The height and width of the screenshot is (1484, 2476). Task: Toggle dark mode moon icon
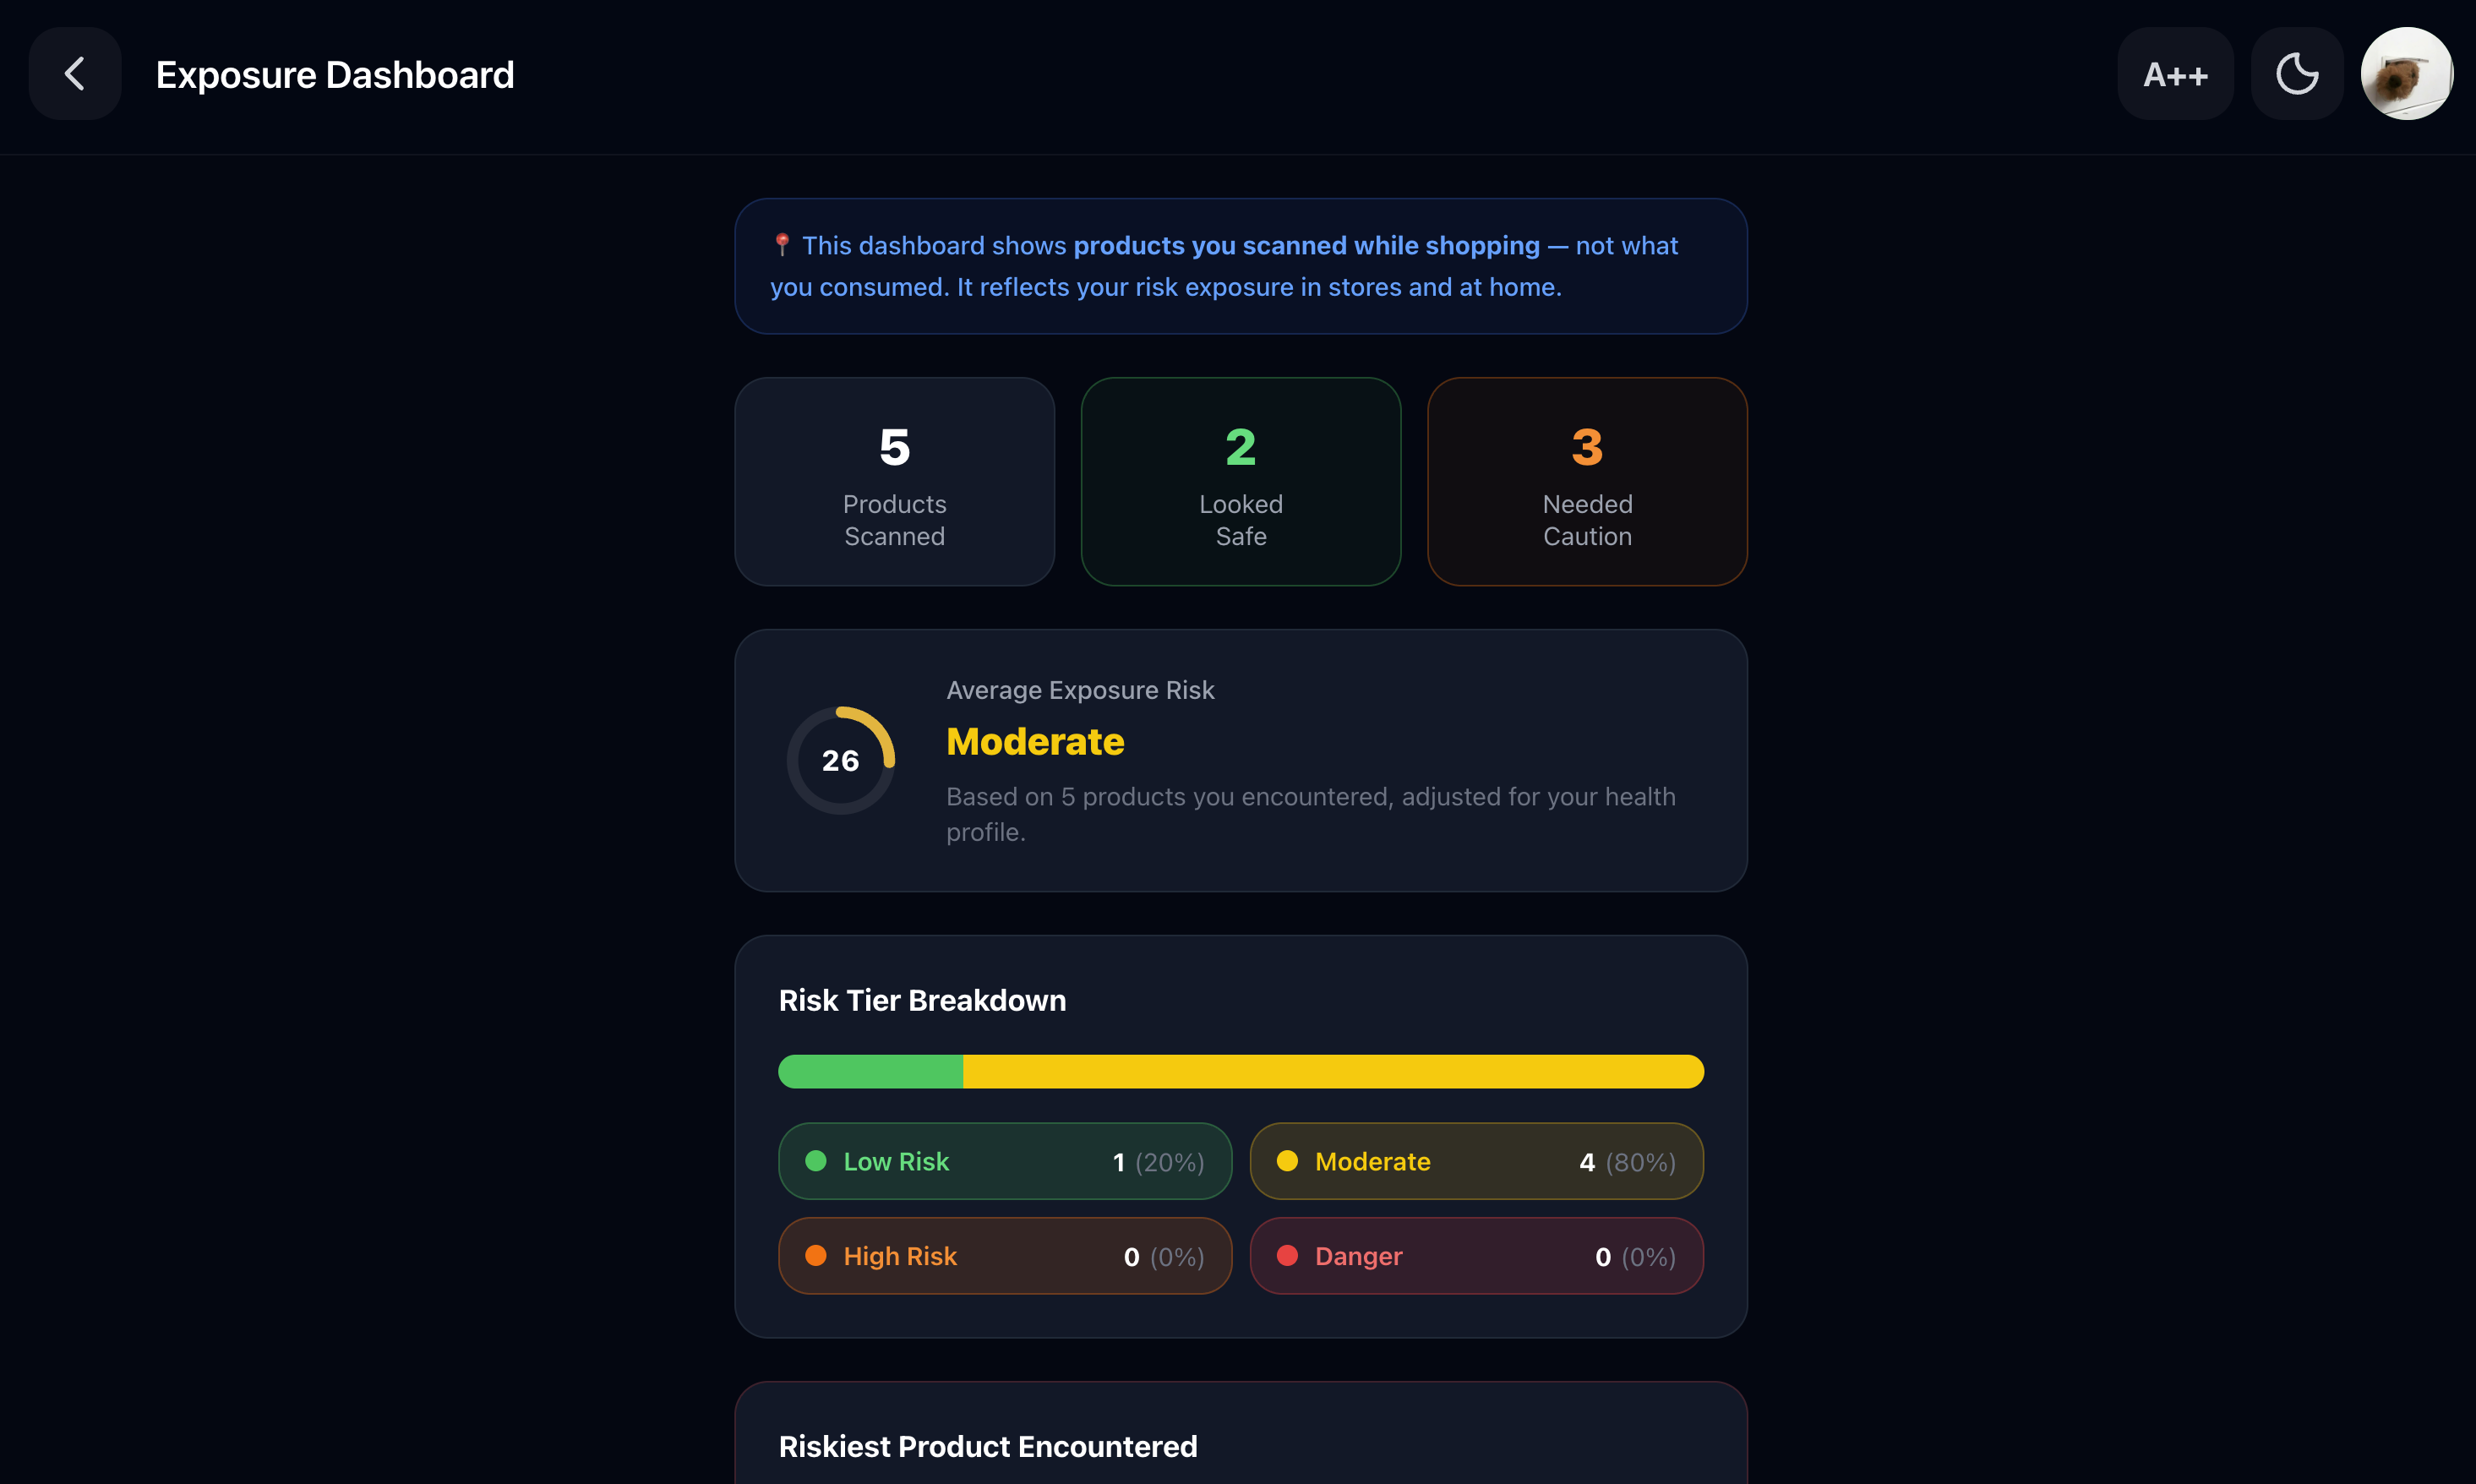[x=2297, y=74]
